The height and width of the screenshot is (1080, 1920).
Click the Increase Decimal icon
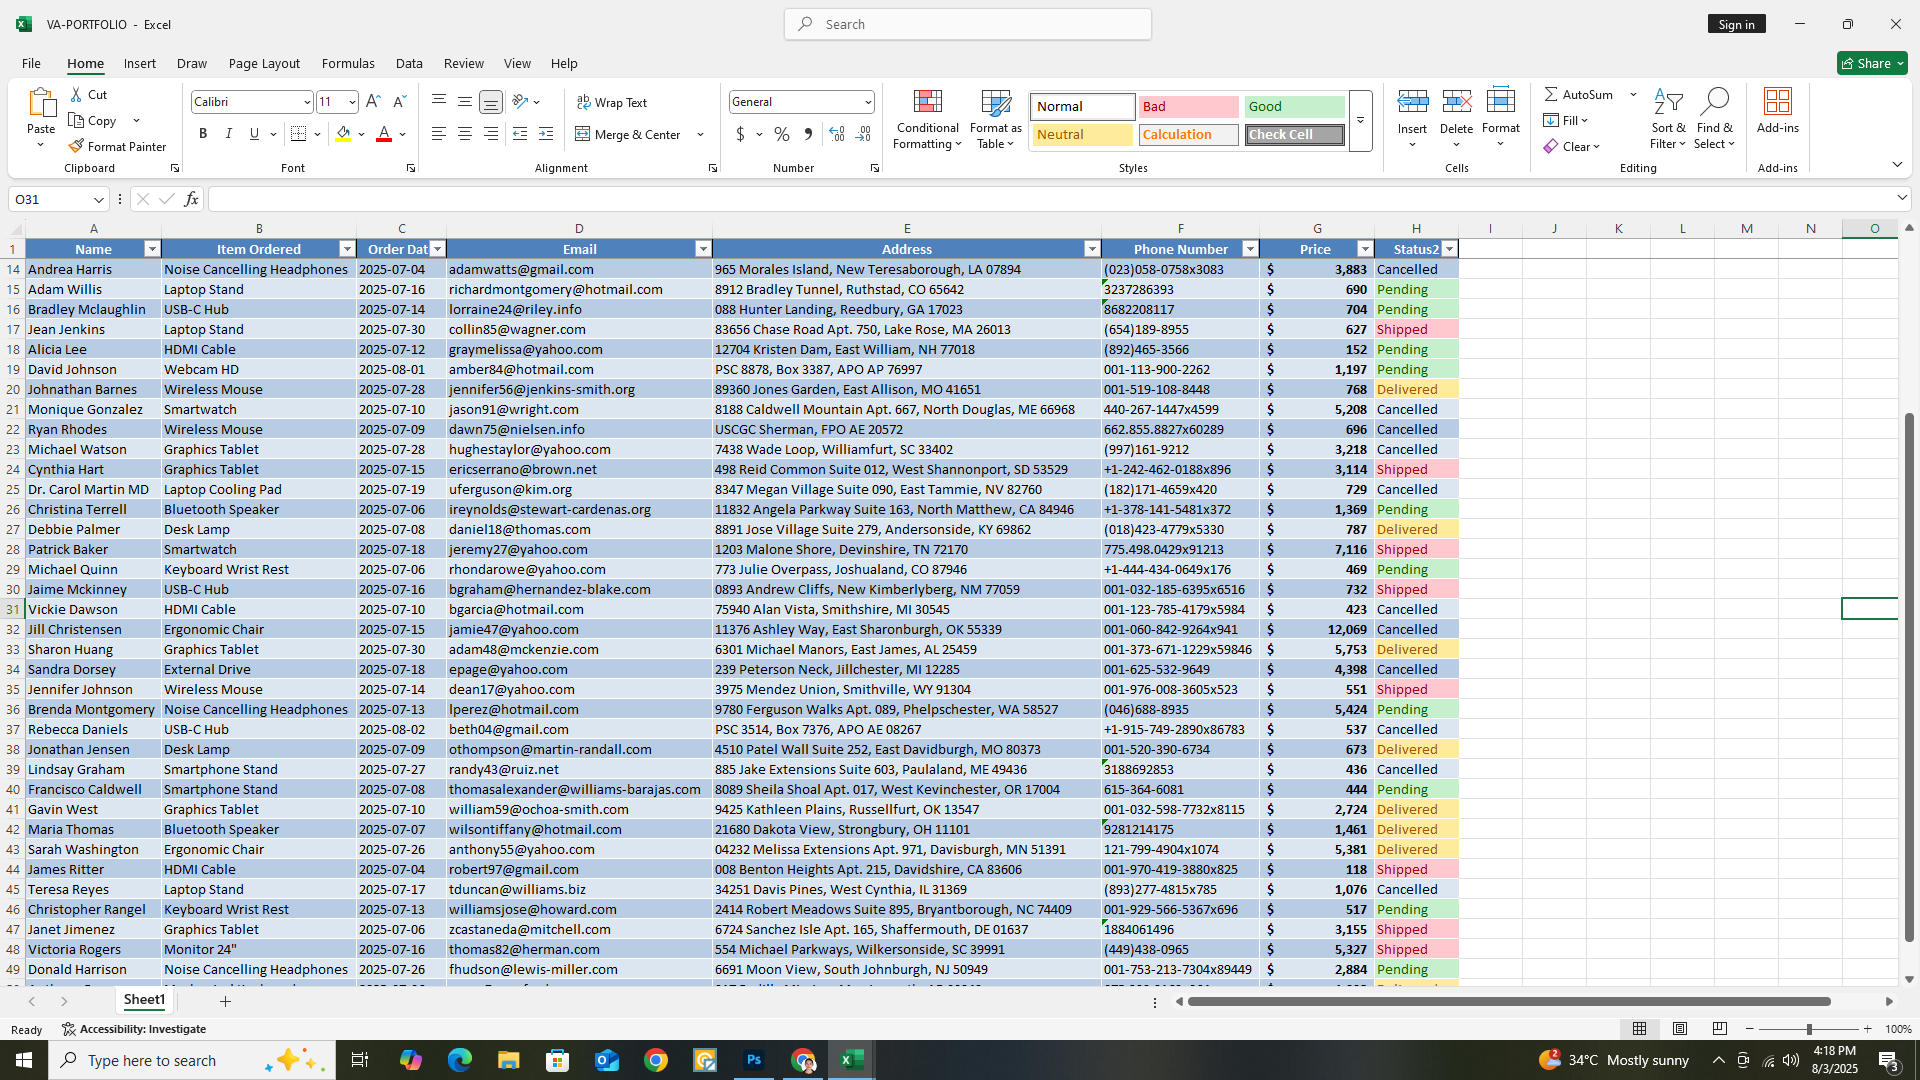coord(837,134)
